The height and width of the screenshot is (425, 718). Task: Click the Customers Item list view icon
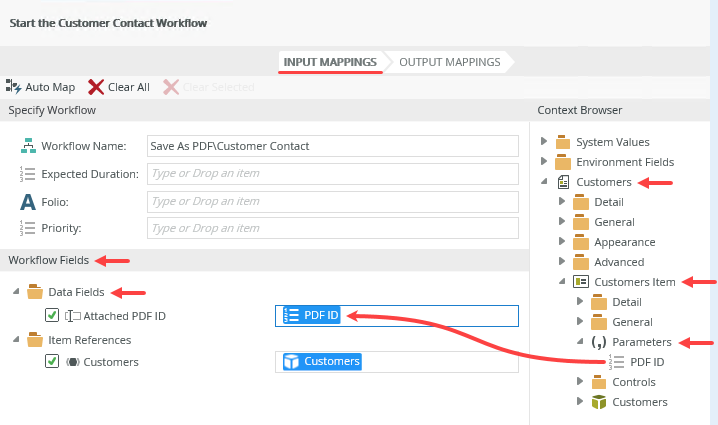582,282
